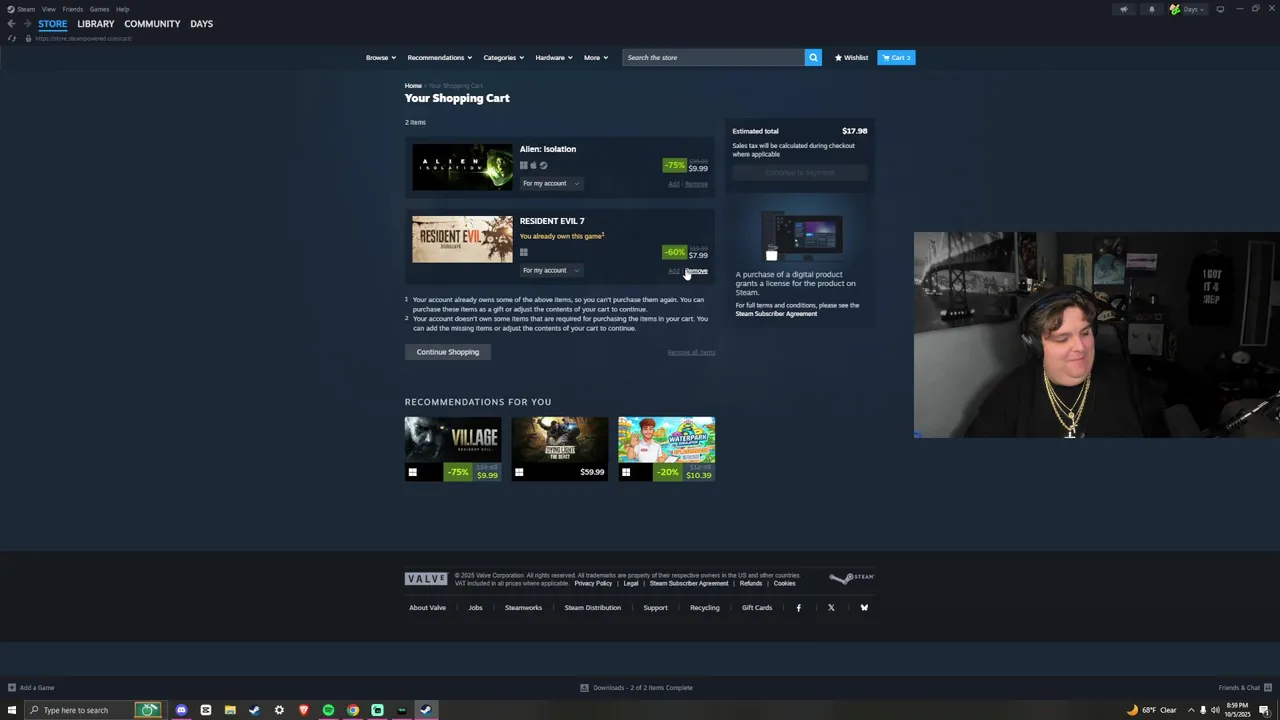Click the Steam logo in footer
The height and width of the screenshot is (720, 1280).
tap(851, 577)
